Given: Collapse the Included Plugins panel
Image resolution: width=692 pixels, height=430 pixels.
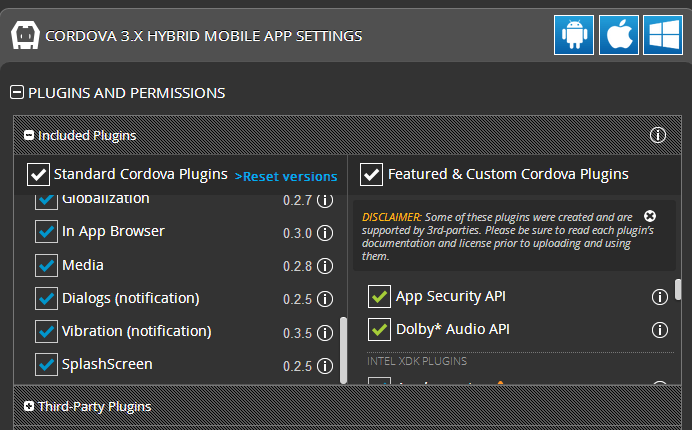Looking at the screenshot, I should click(x=29, y=135).
